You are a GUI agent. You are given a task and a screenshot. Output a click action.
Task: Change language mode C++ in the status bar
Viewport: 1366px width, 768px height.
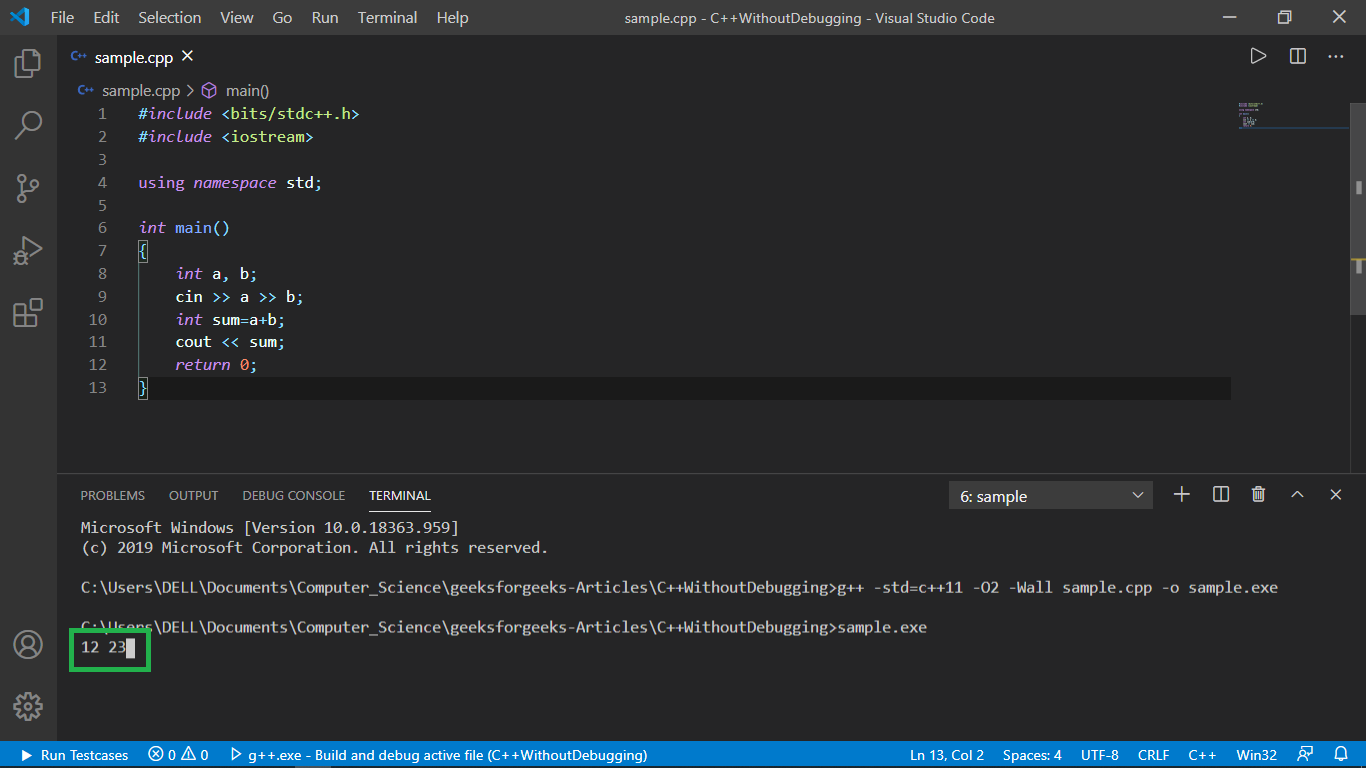(x=1202, y=755)
